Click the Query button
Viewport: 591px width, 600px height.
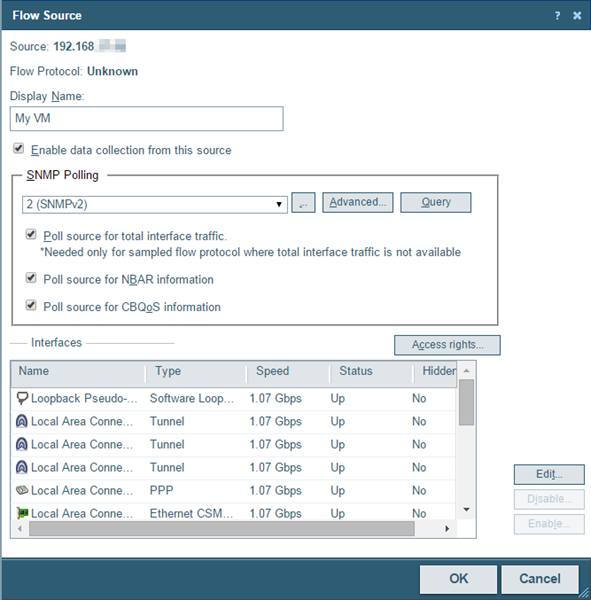[x=436, y=202]
